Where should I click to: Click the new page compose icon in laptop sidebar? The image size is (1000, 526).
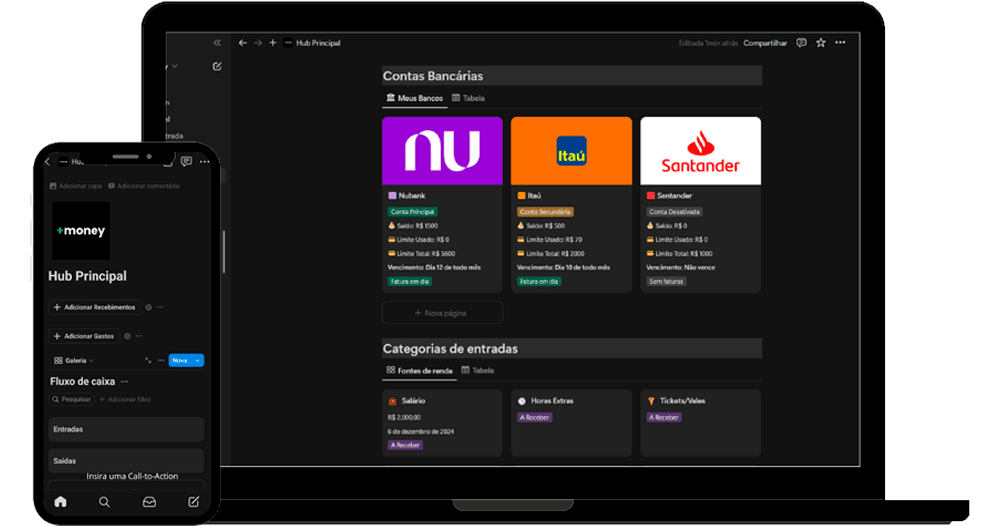(x=217, y=66)
